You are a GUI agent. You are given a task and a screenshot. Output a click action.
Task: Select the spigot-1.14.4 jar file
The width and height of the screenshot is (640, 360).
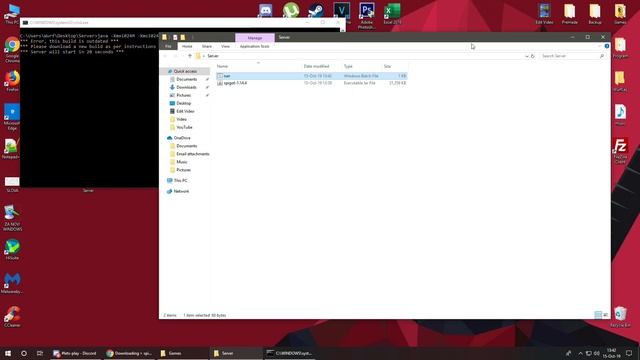311,83
